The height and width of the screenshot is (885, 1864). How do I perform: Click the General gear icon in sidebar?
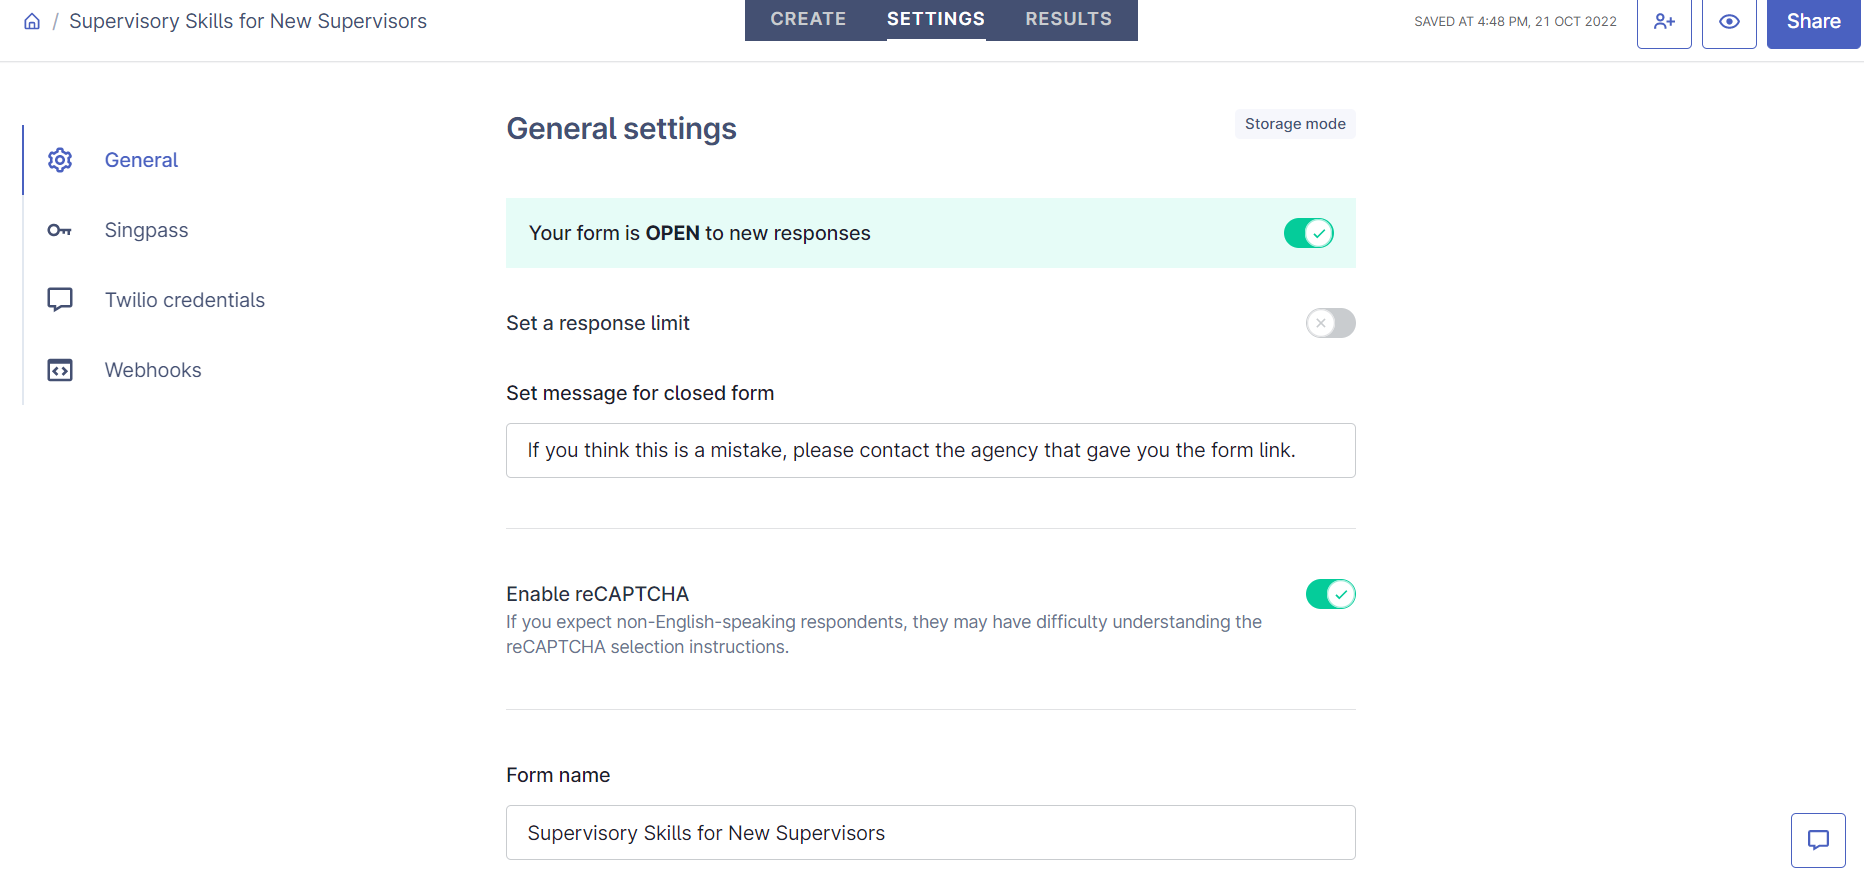(60, 160)
